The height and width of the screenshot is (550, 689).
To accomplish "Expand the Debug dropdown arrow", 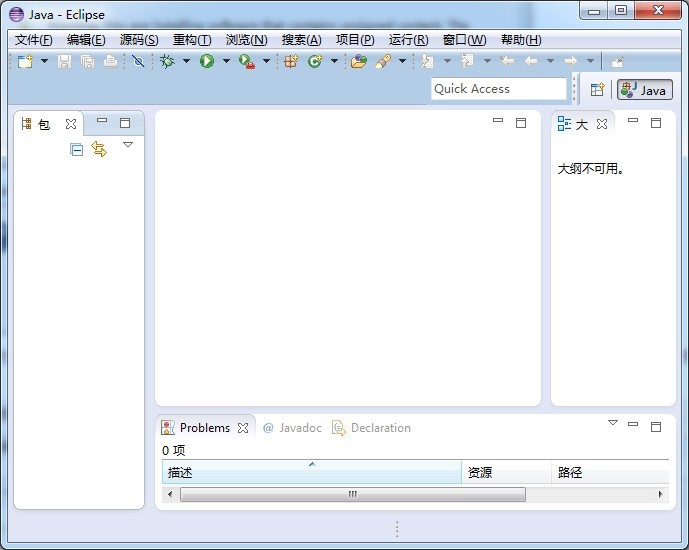I will (186, 61).
